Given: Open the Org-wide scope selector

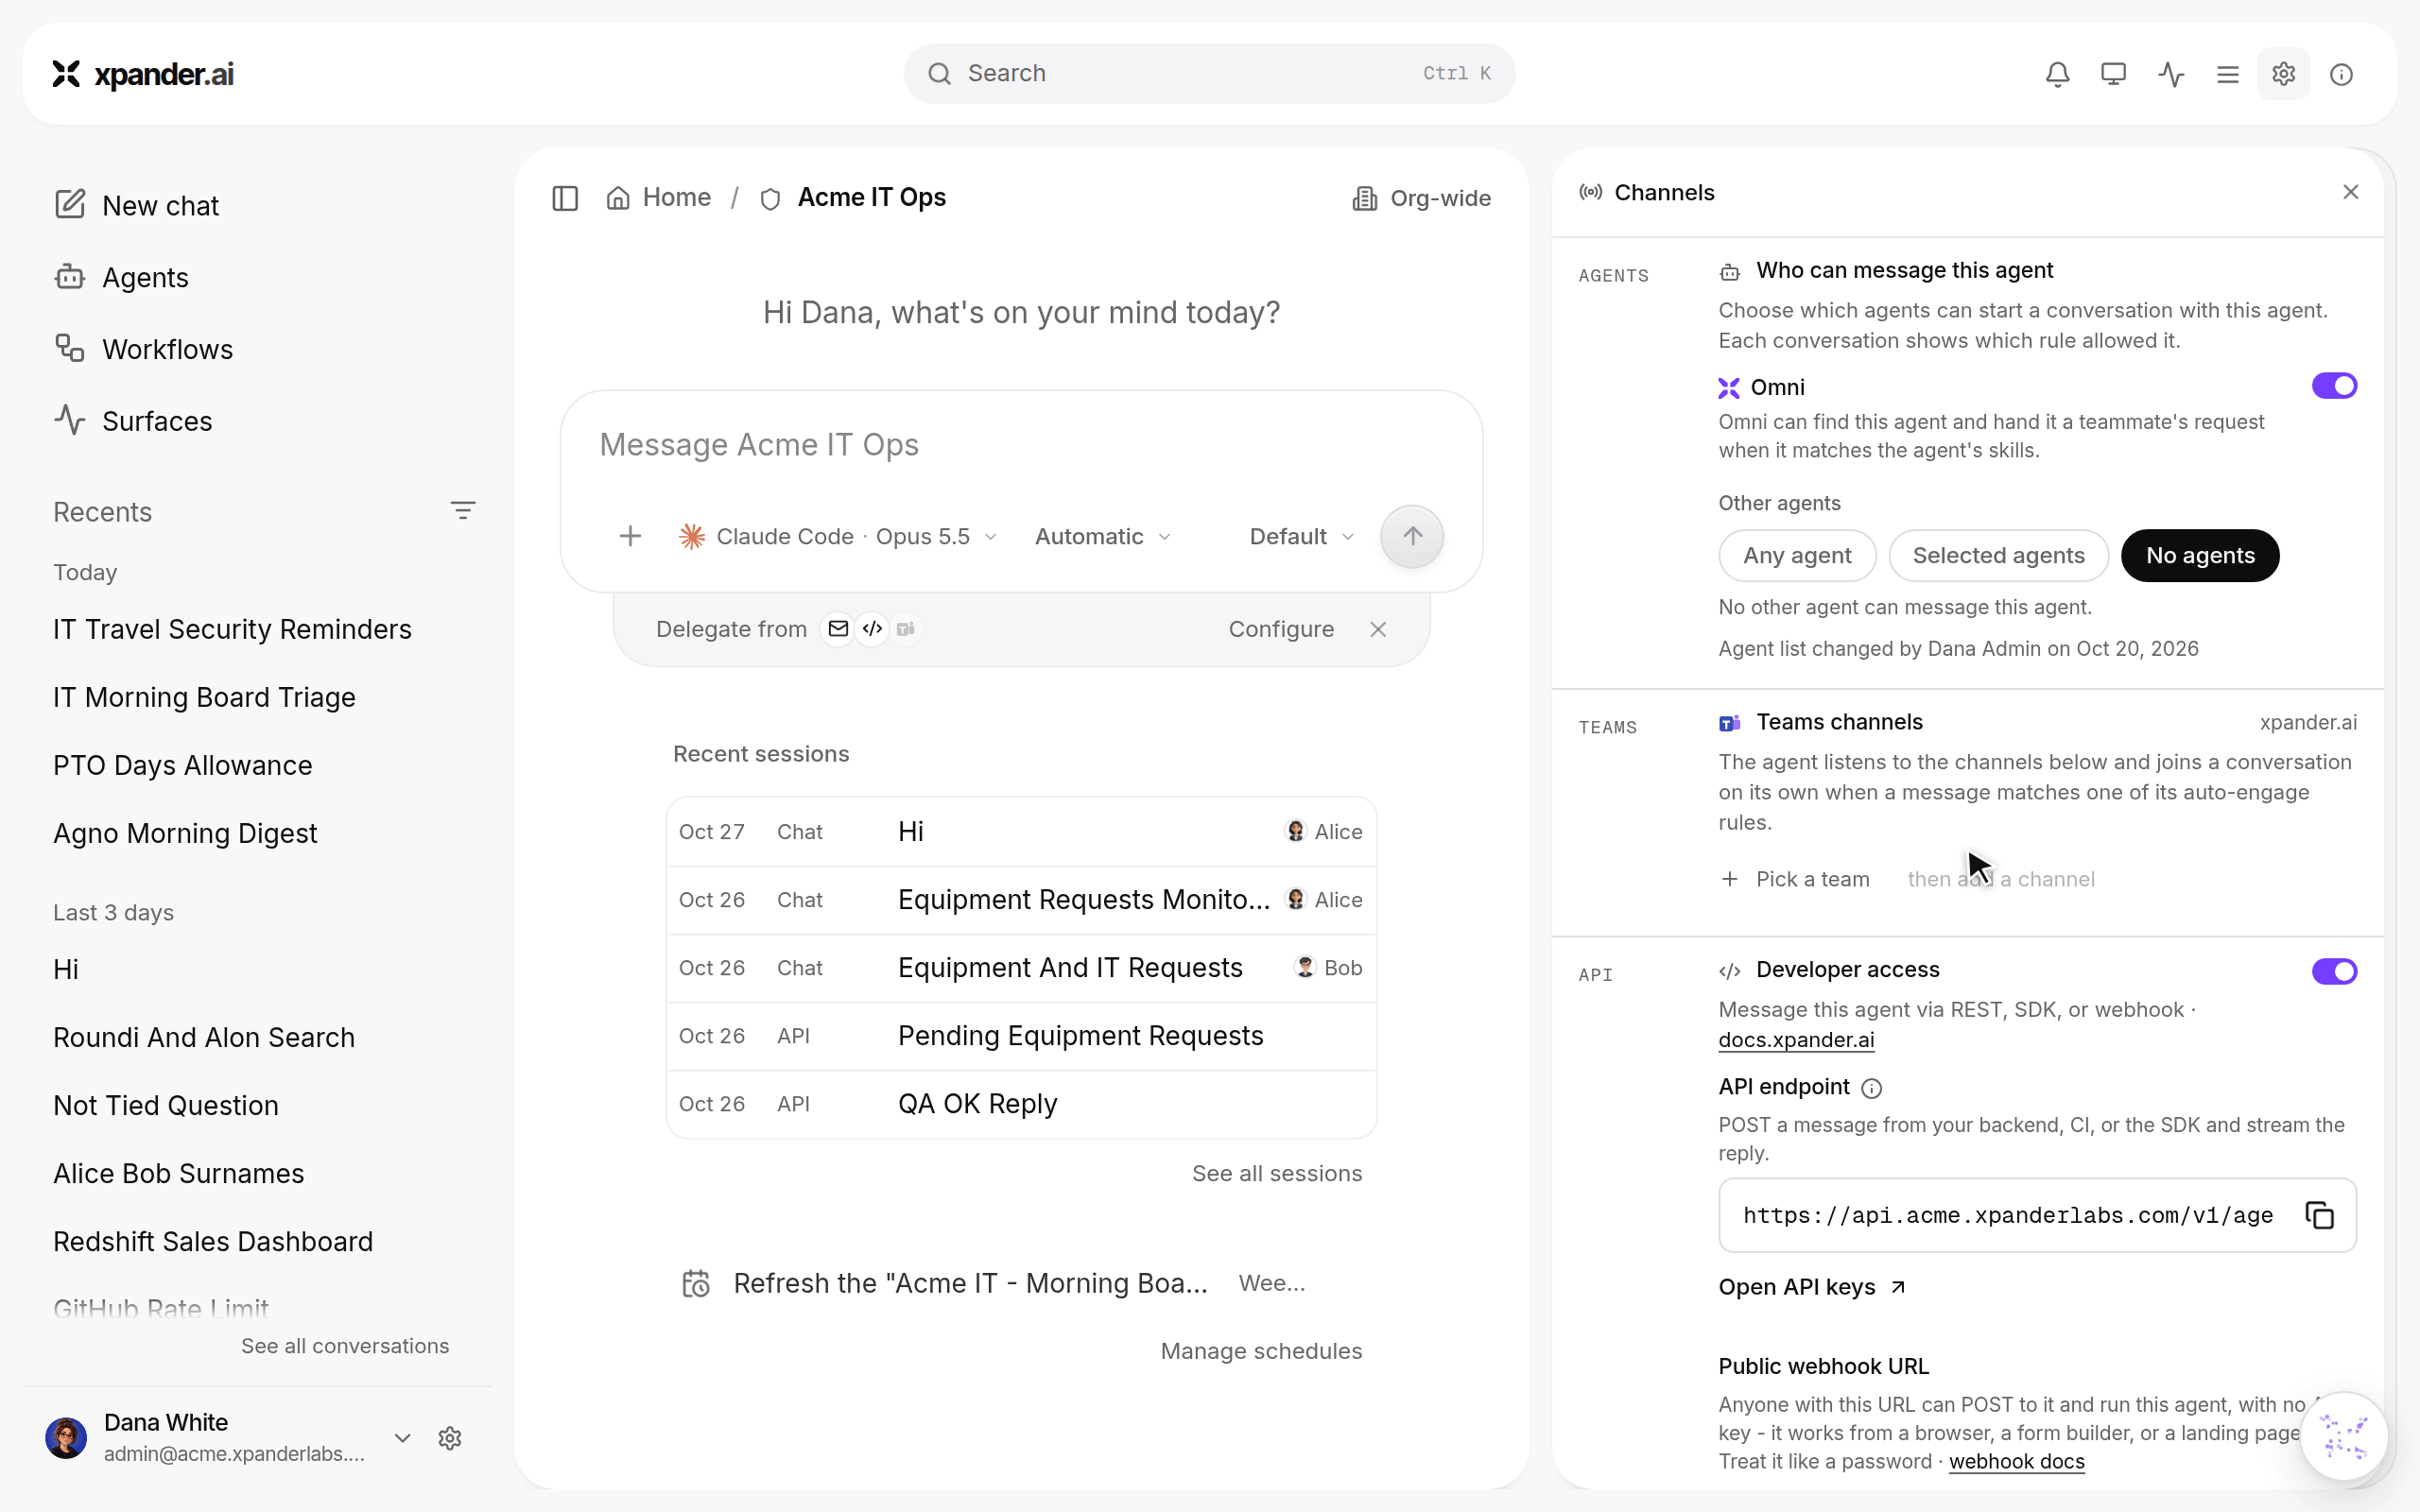Looking at the screenshot, I should 1421,198.
